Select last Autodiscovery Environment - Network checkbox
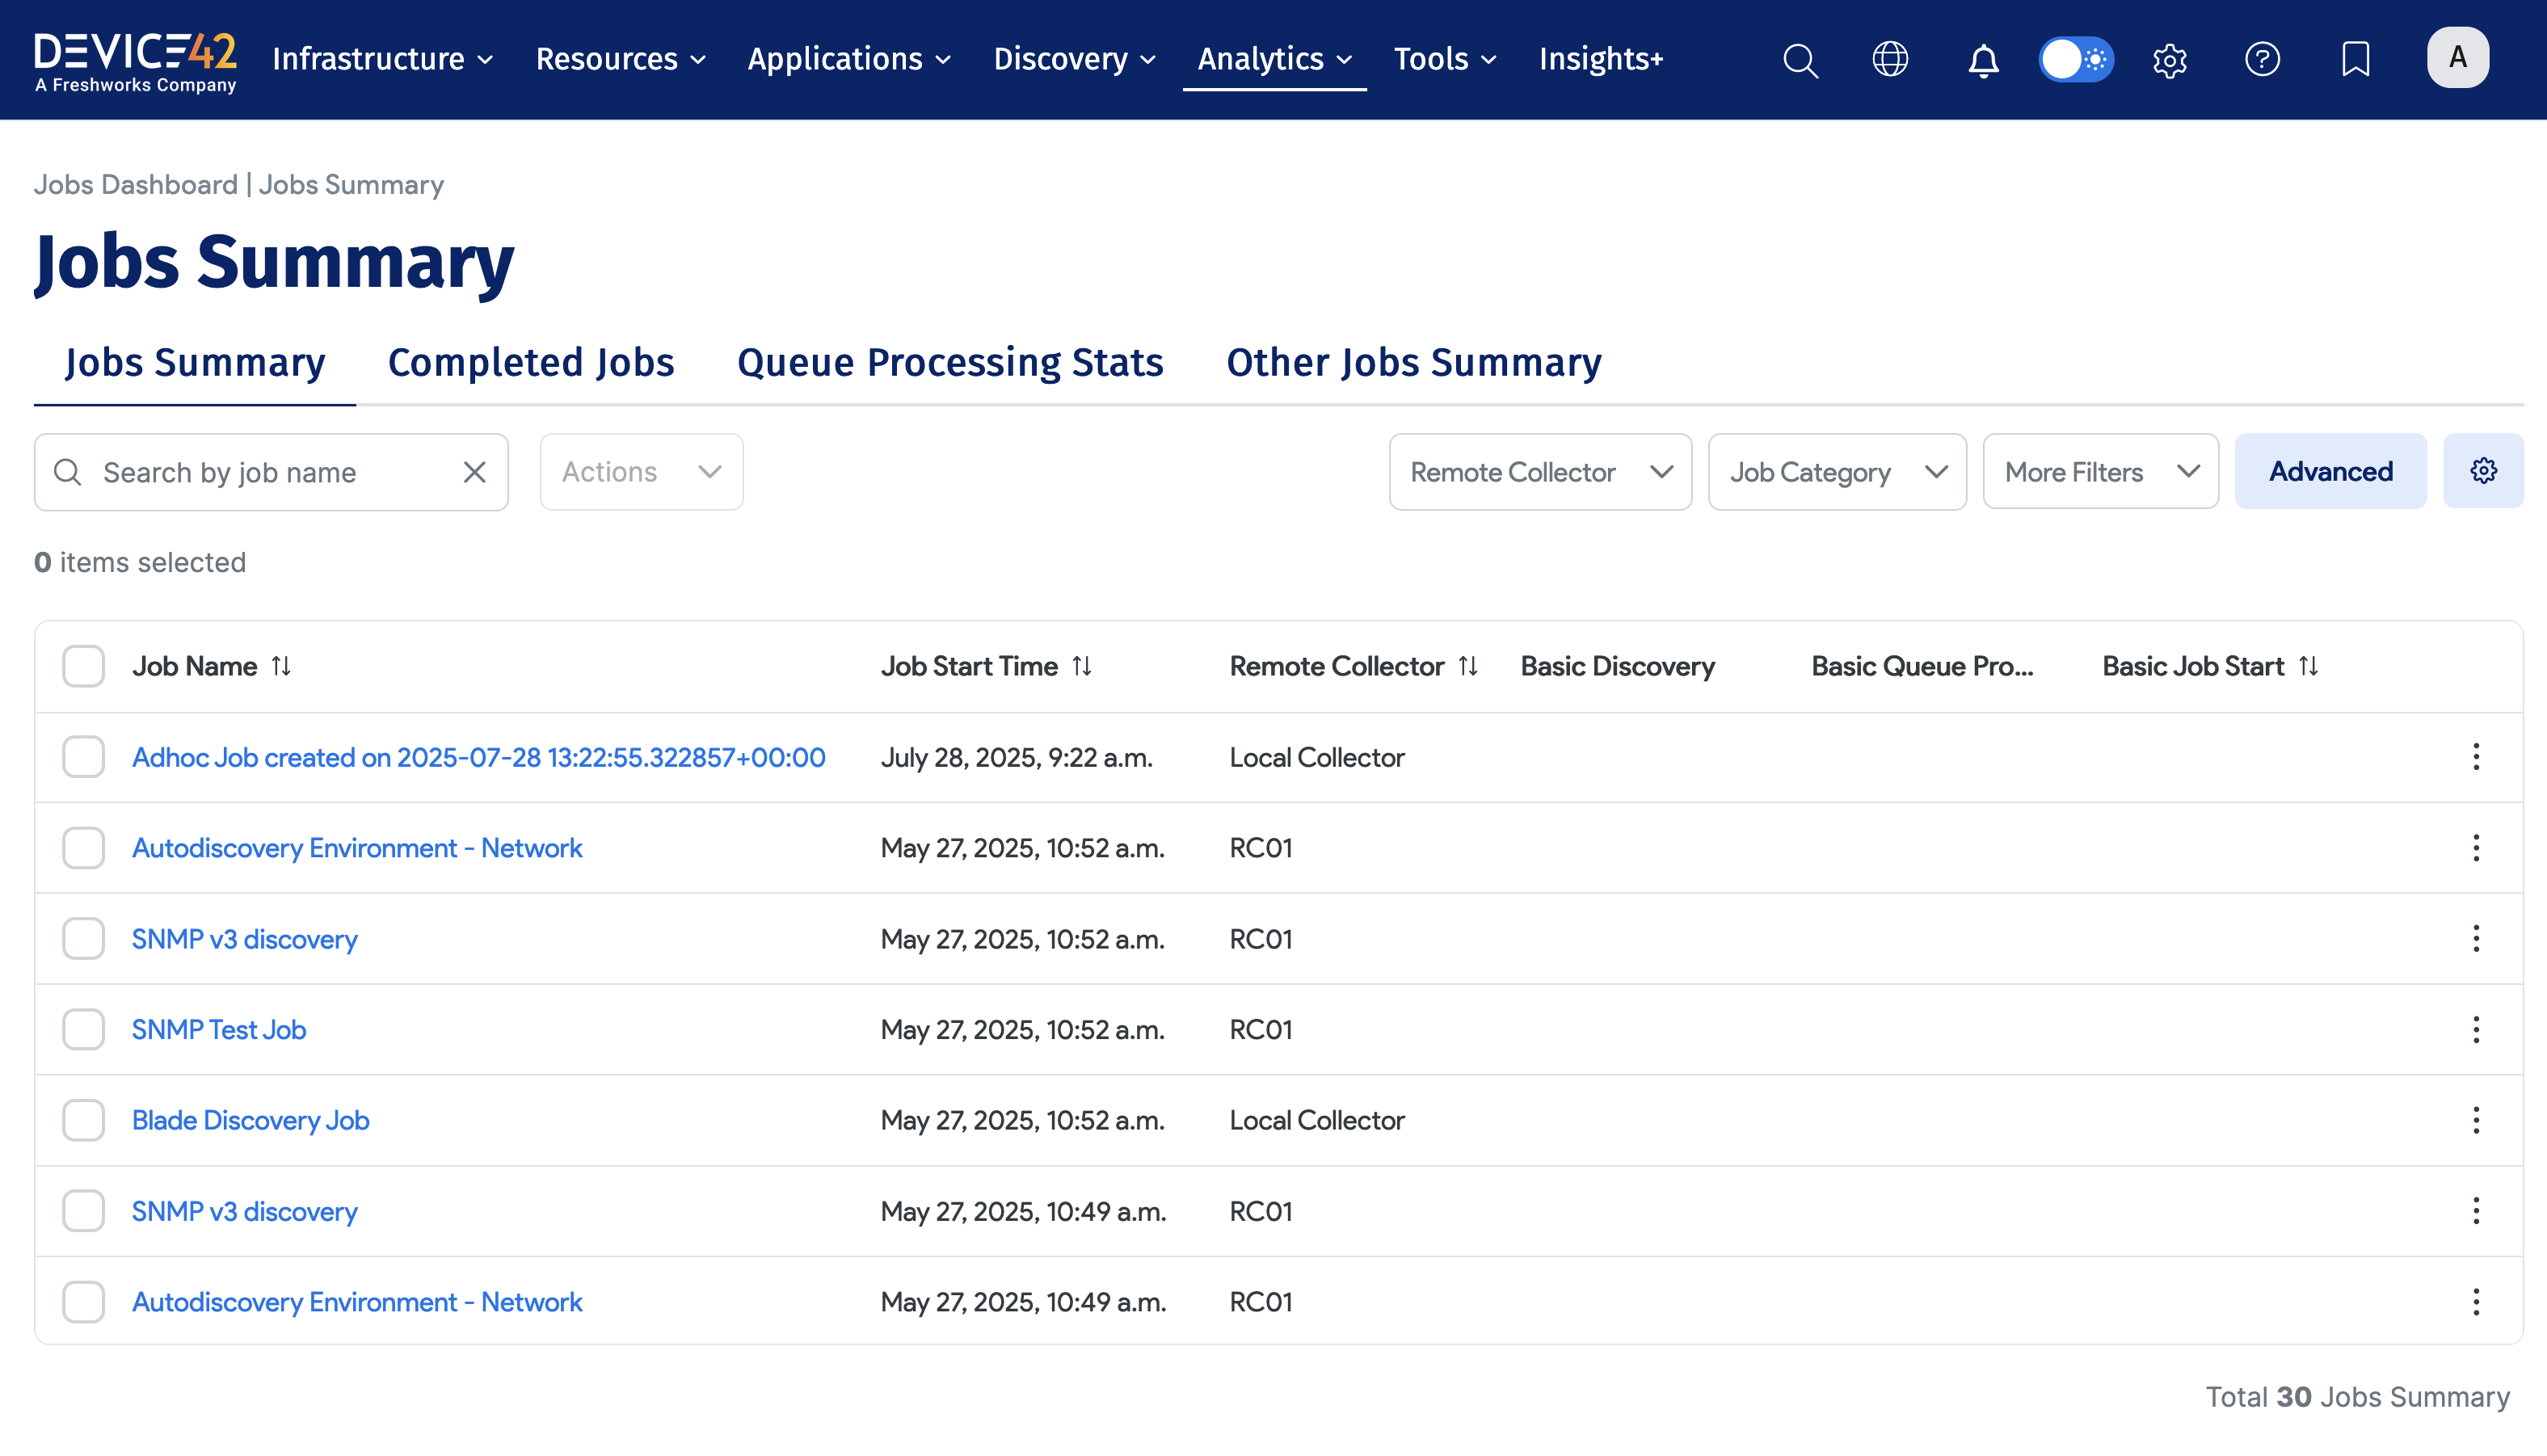This screenshot has height=1456, width=2547. pos(83,1302)
